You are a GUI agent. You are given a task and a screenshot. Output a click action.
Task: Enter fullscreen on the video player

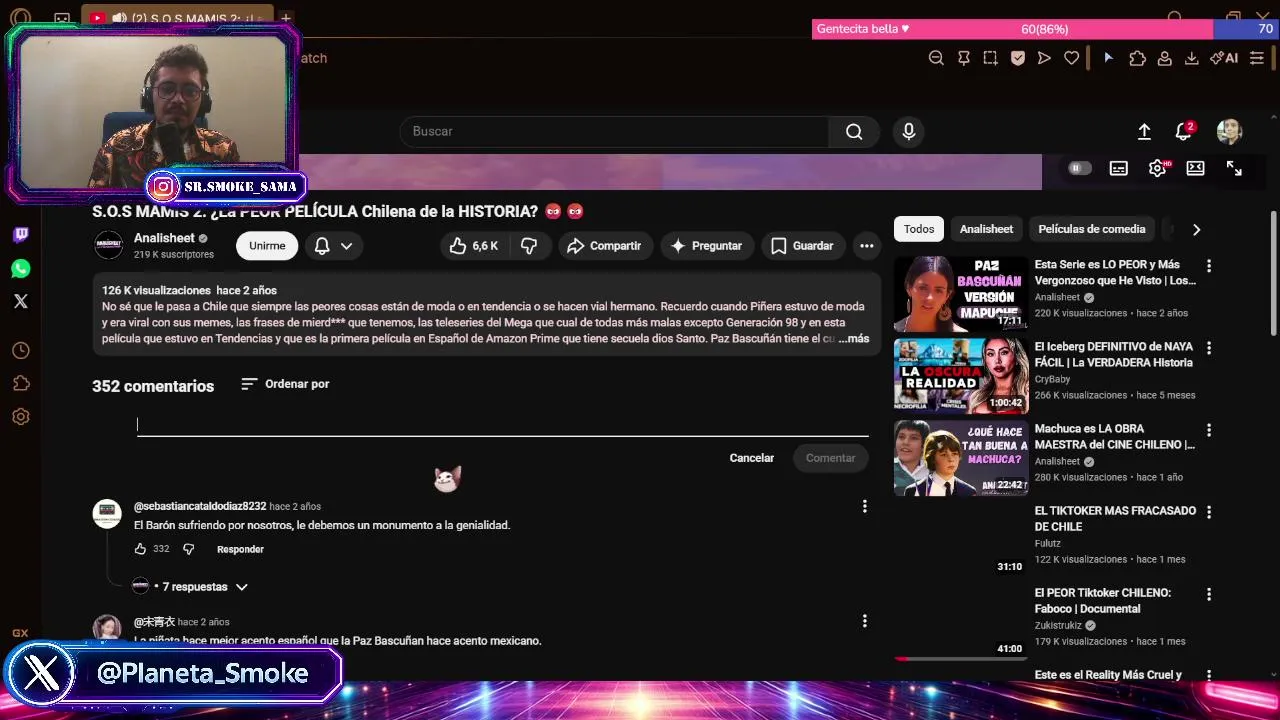1234,169
